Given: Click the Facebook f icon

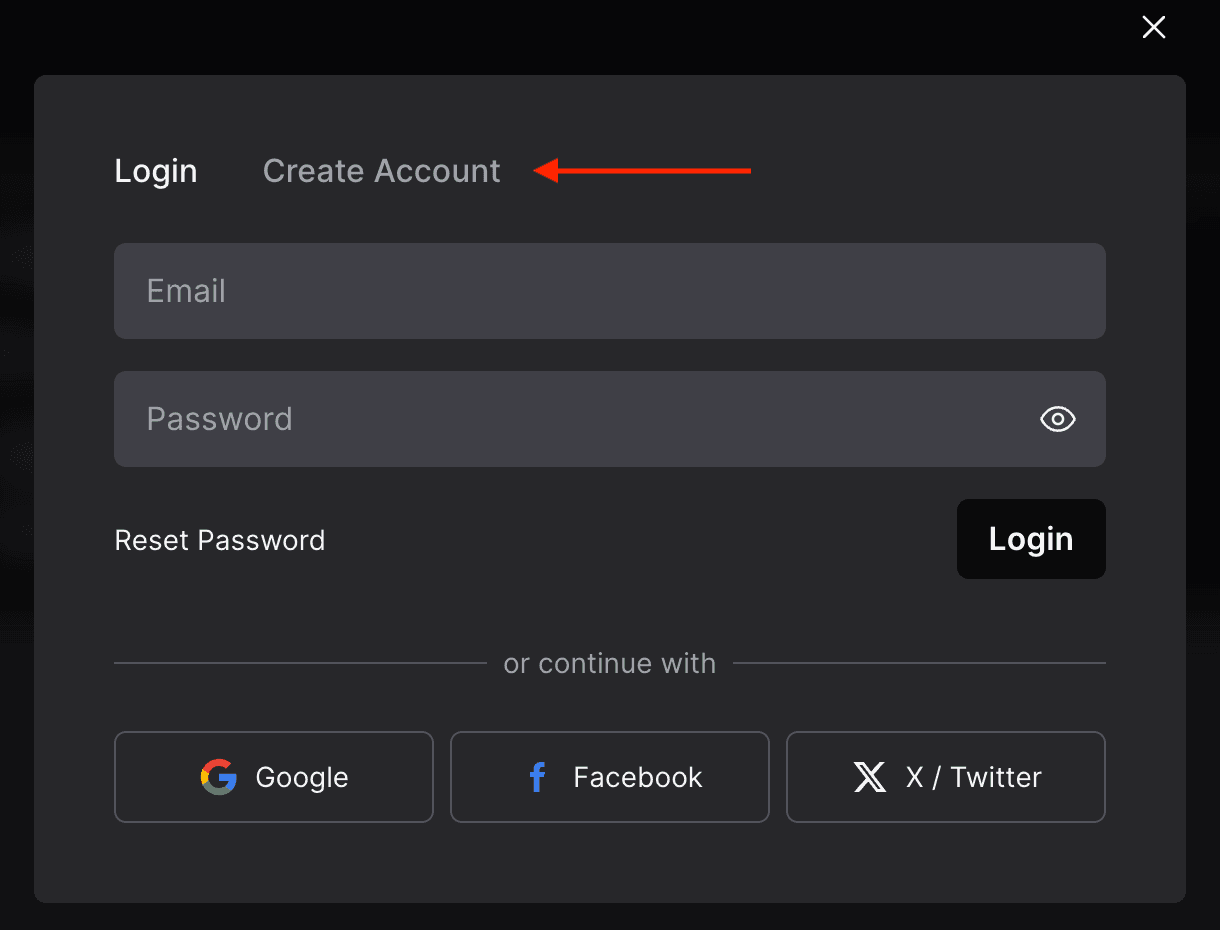Looking at the screenshot, I should (x=537, y=776).
